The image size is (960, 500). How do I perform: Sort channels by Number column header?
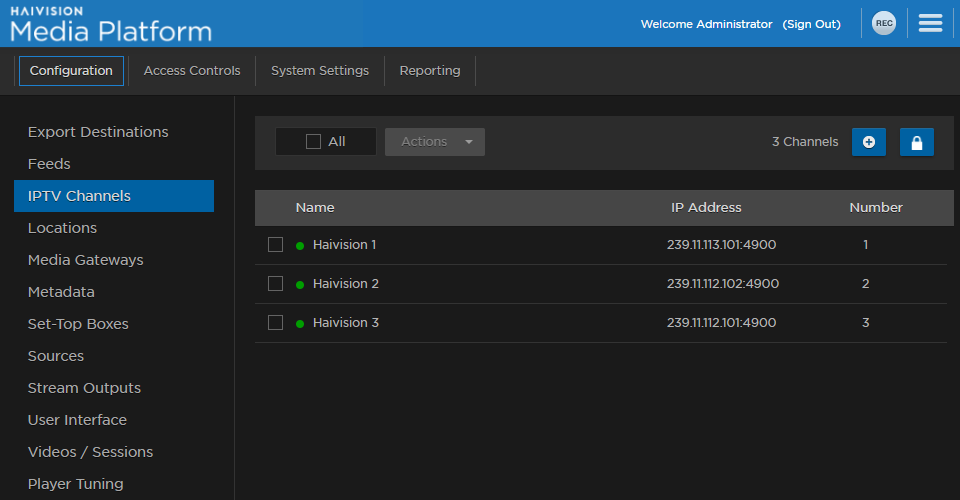(x=875, y=208)
